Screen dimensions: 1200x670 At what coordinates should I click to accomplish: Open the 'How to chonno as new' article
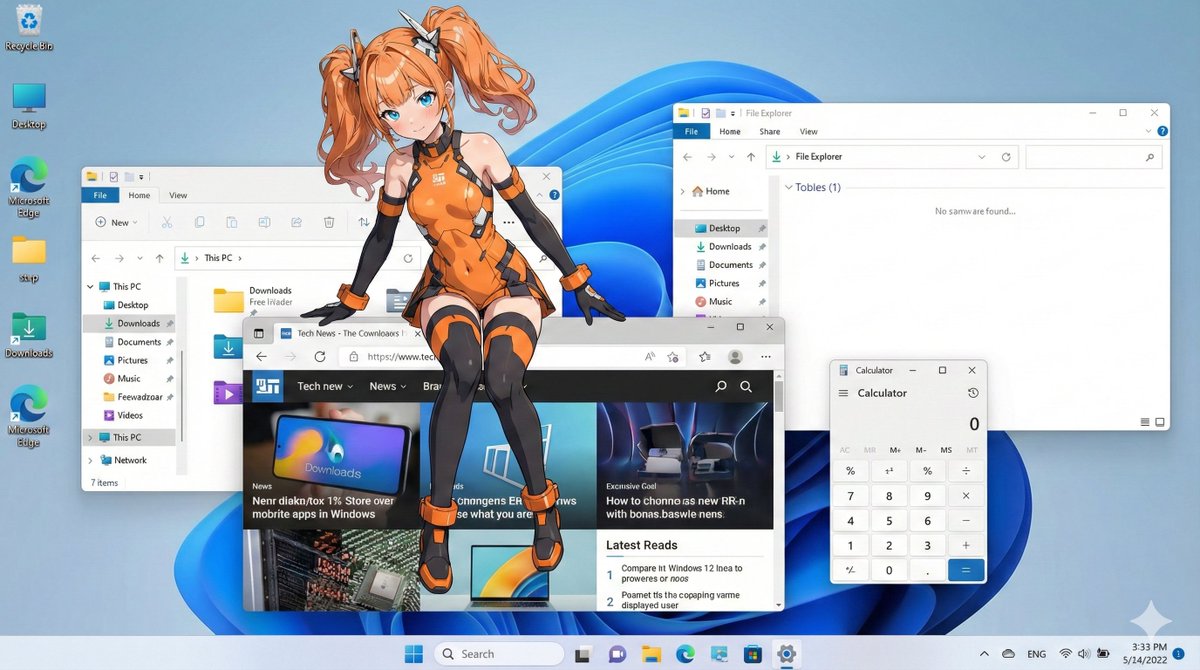(x=676, y=507)
